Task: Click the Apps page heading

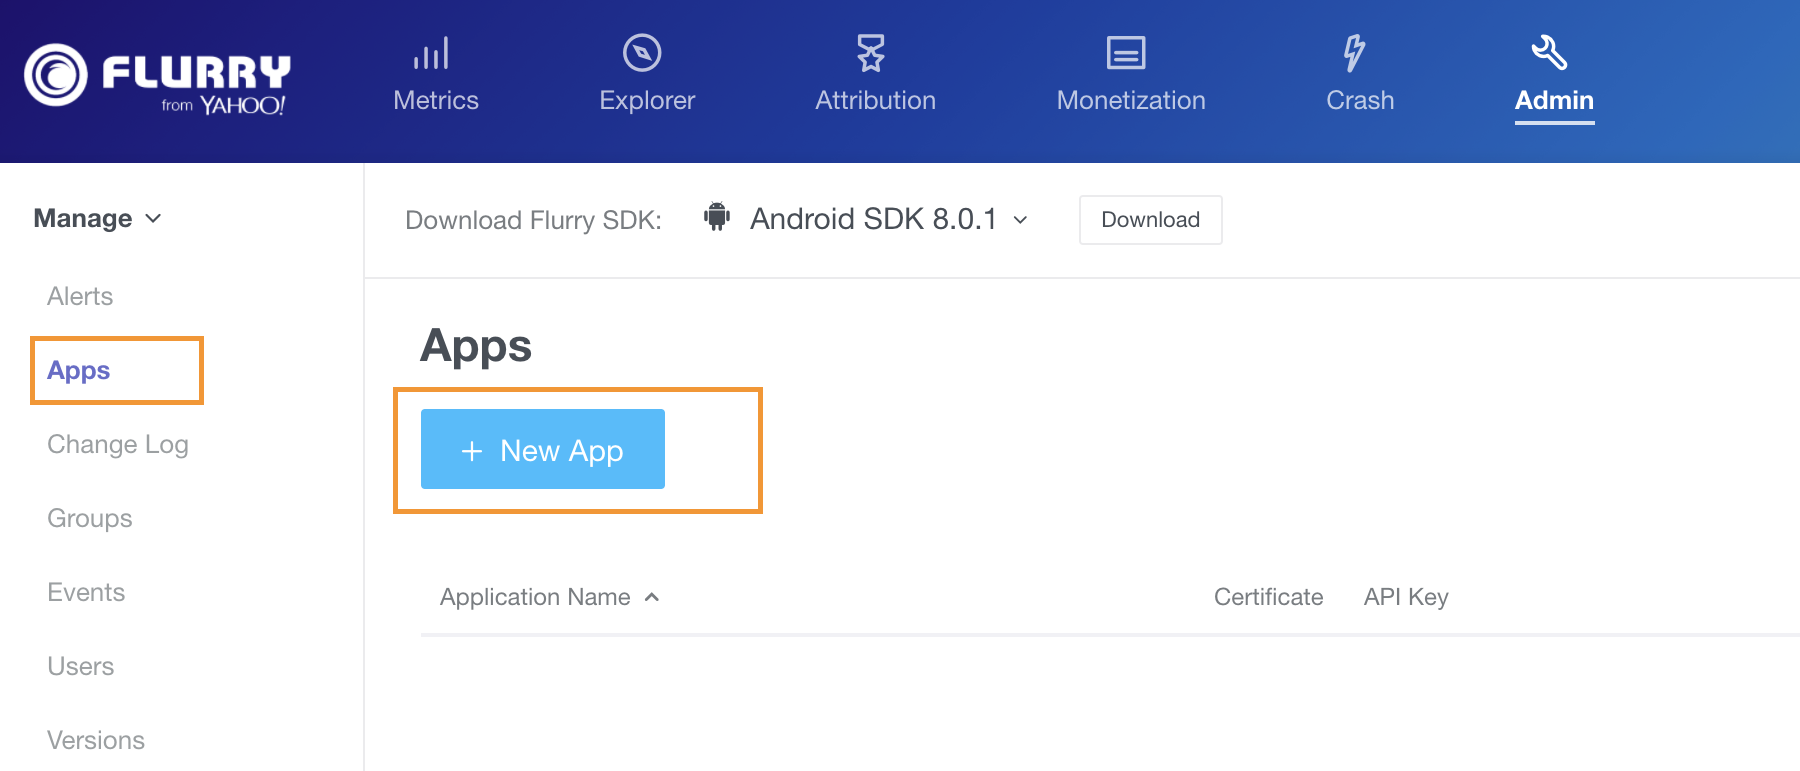Action: (476, 346)
